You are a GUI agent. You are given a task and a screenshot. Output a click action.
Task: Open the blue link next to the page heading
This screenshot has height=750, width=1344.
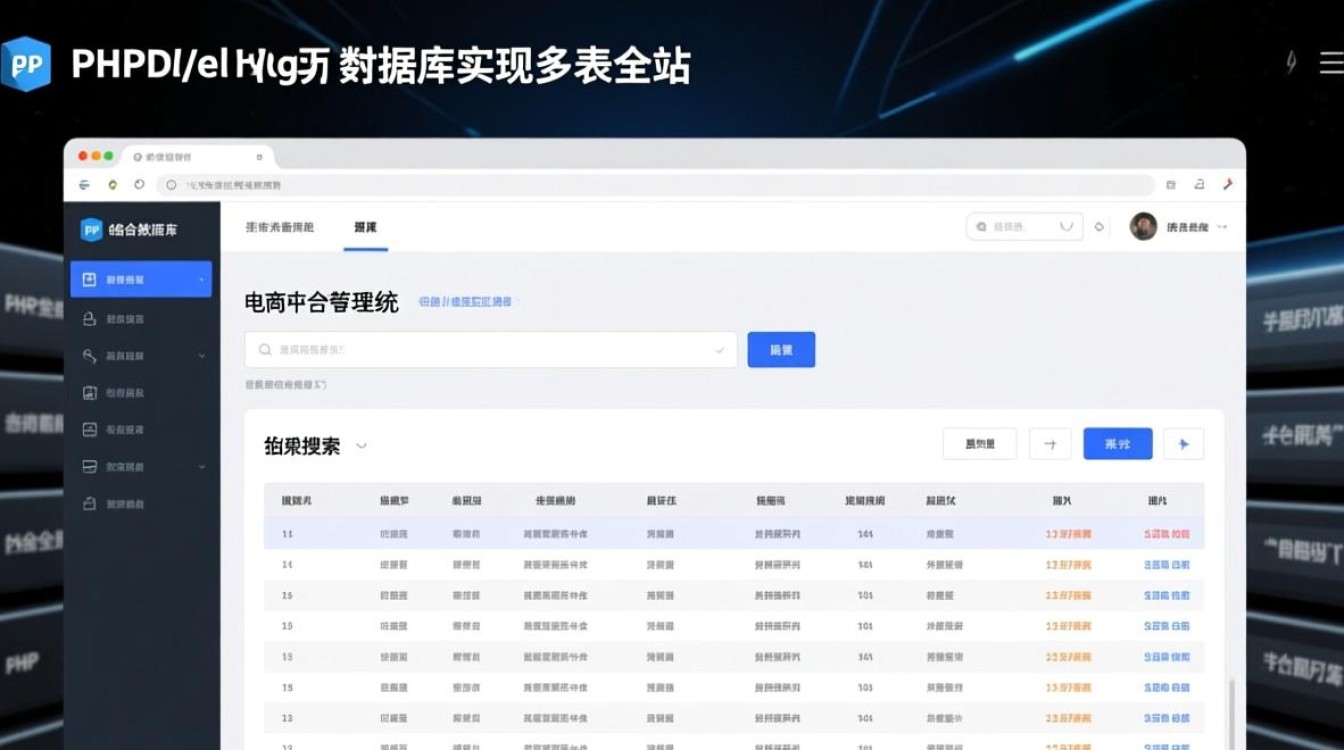coord(464,301)
